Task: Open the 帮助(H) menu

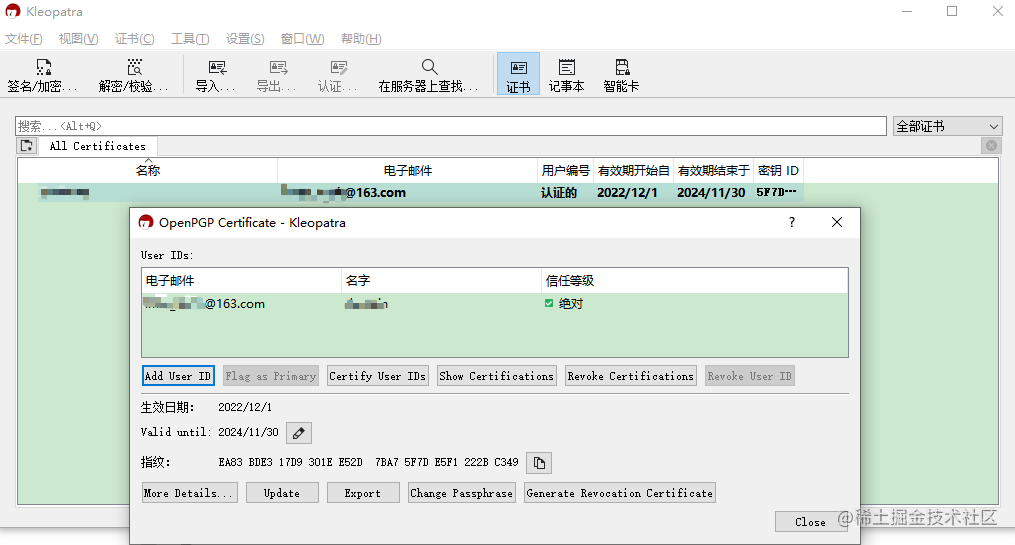Action: pos(361,39)
